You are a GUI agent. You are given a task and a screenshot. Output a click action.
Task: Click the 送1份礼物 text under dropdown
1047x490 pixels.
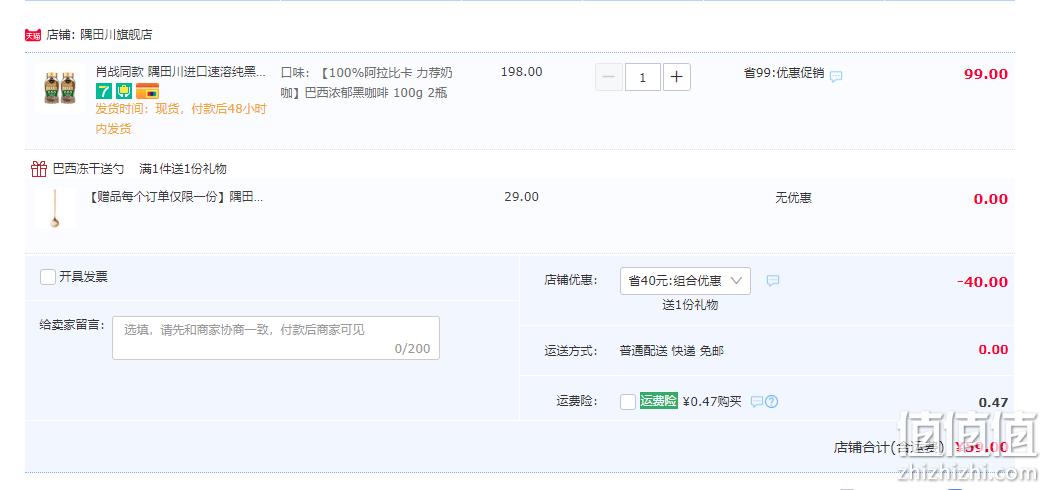[690, 305]
